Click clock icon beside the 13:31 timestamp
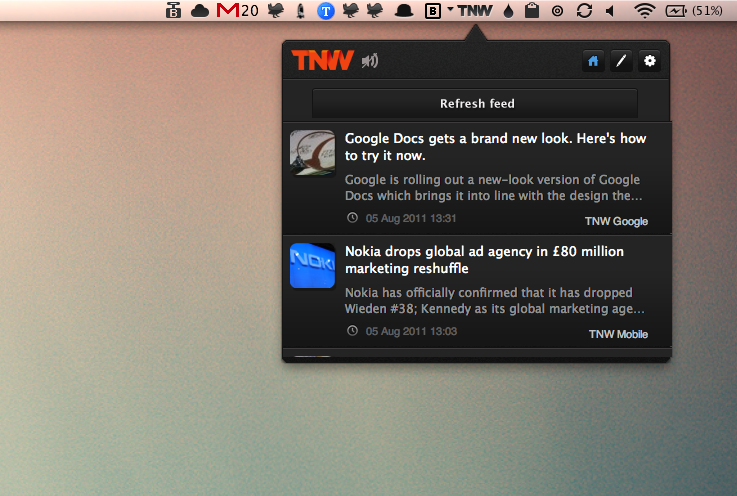The image size is (737, 496). [352, 217]
